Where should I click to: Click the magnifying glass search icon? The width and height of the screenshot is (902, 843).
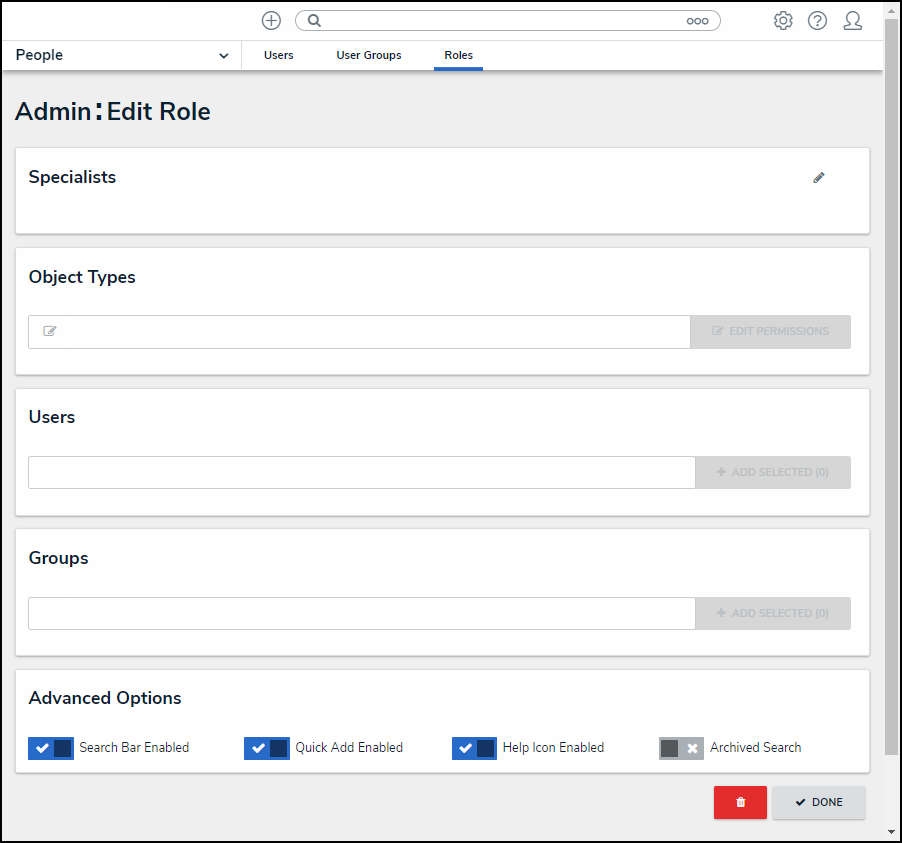pyautogui.click(x=314, y=21)
